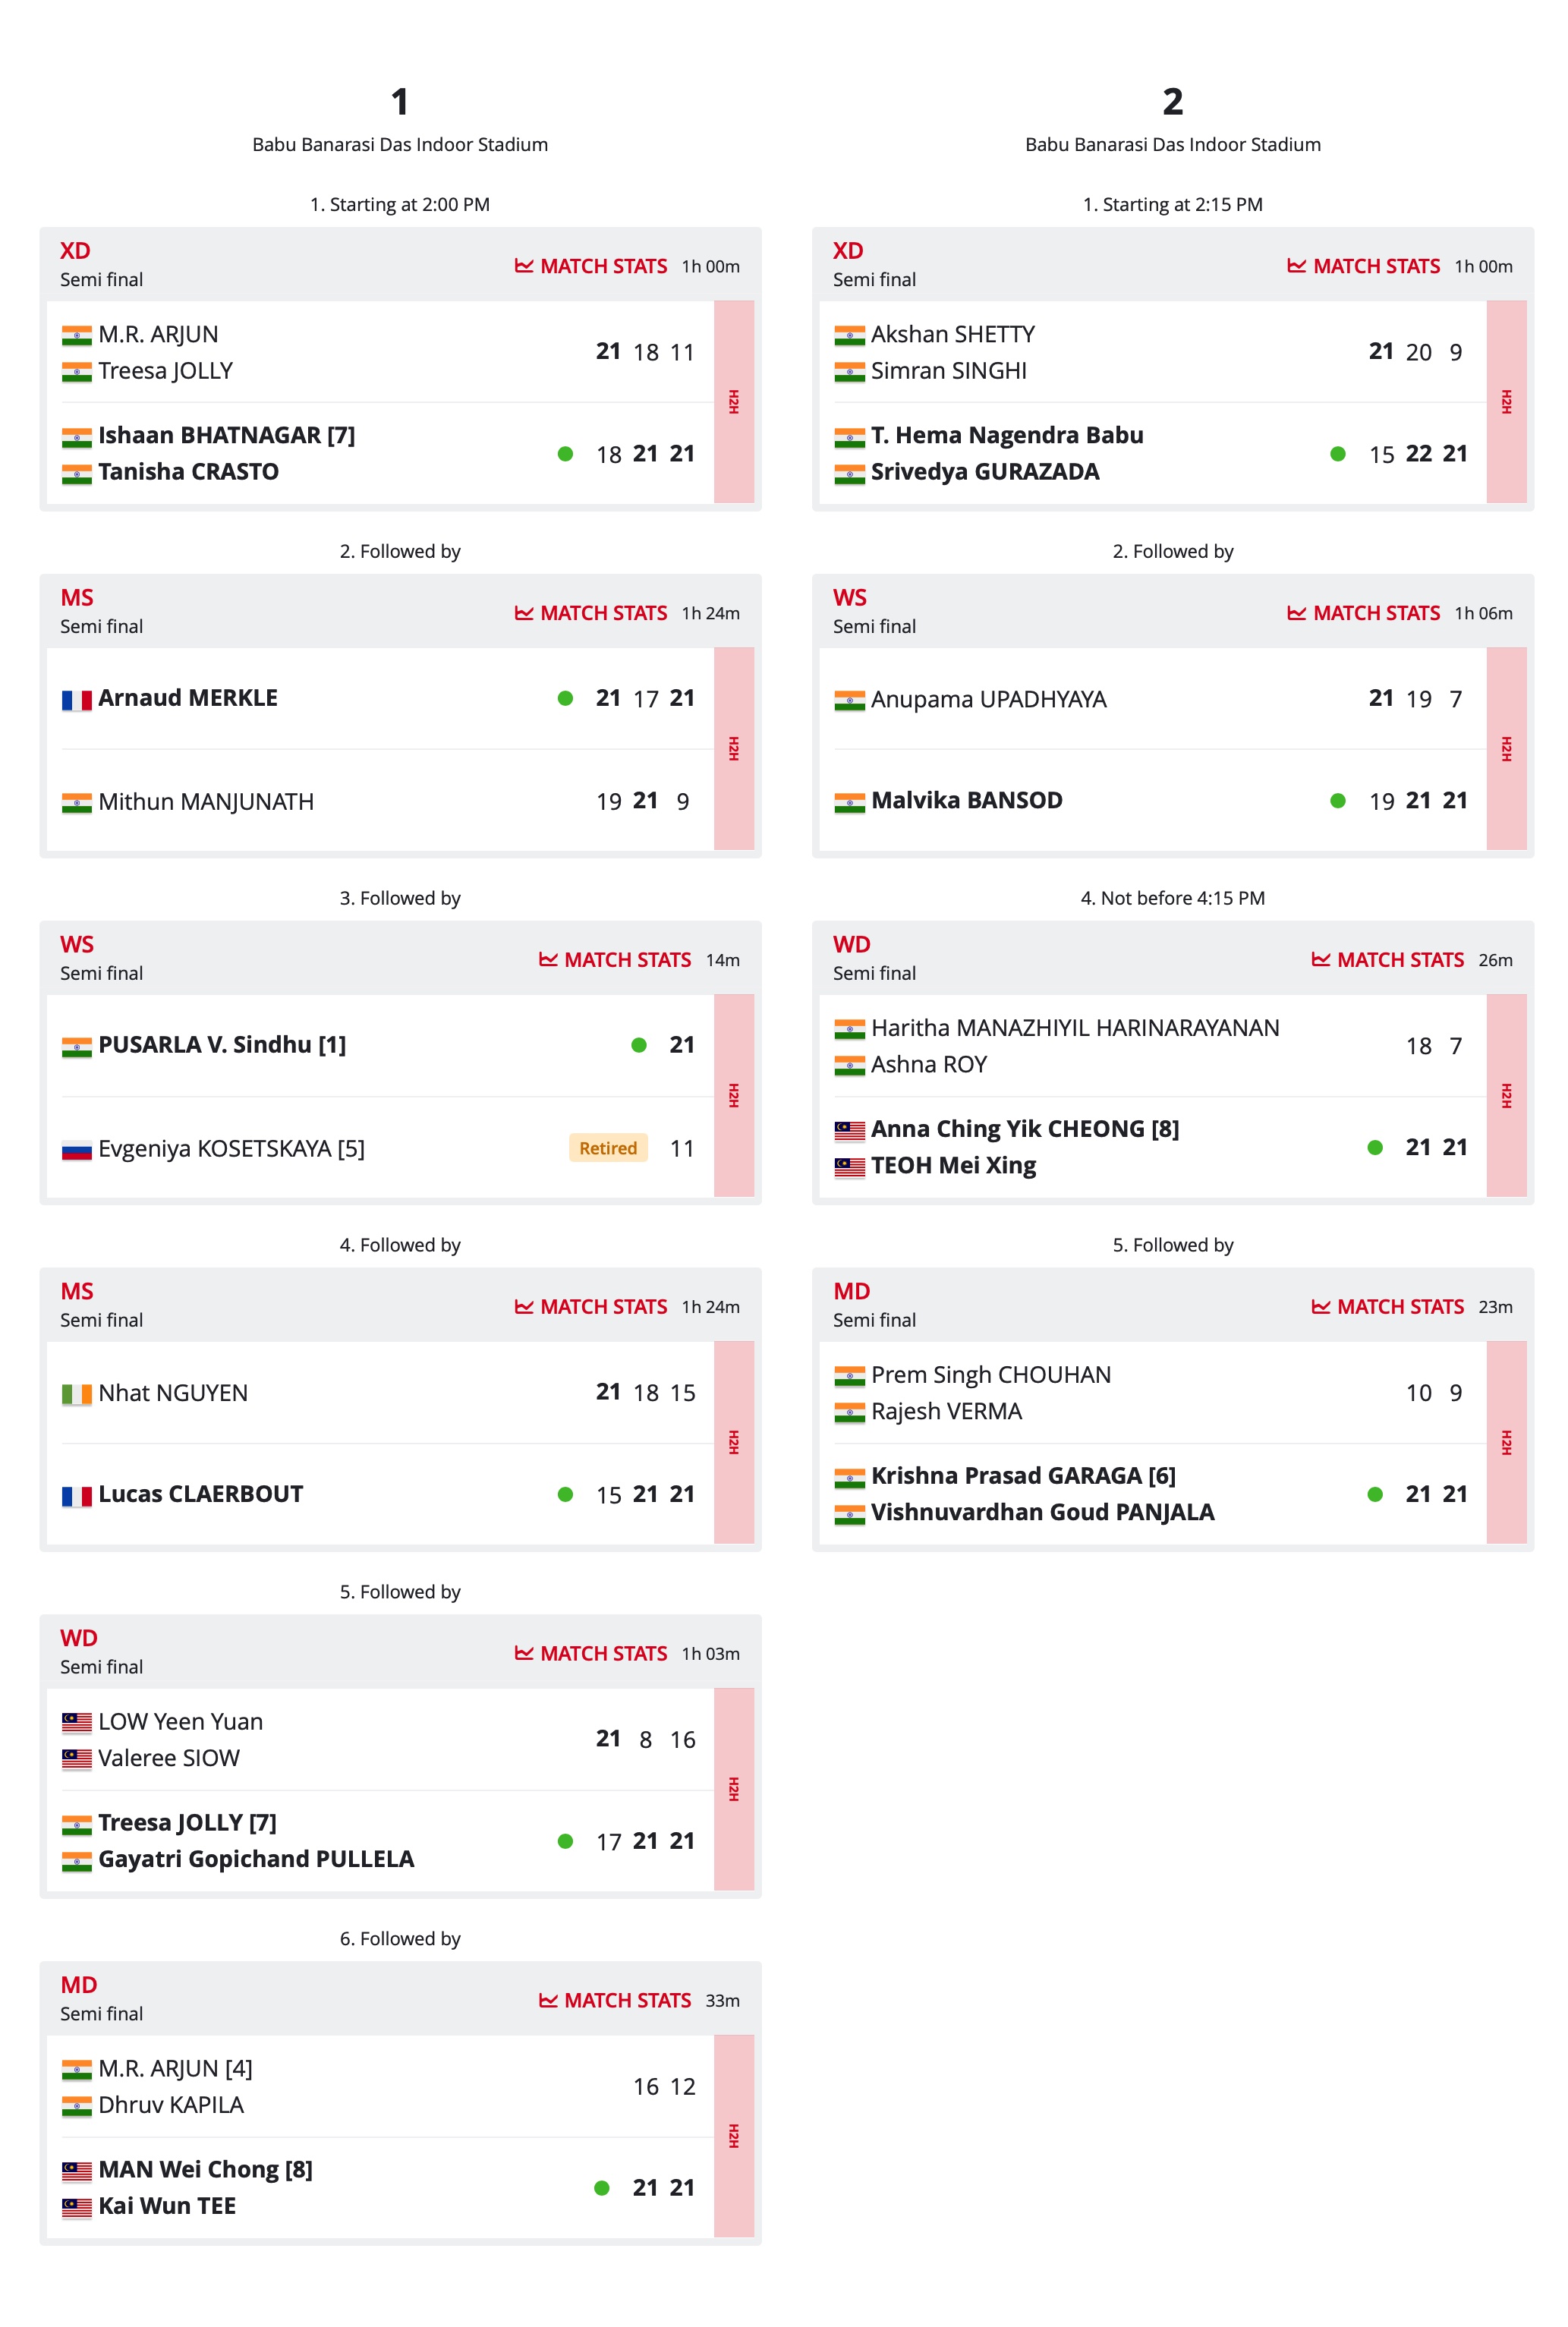Open H2H for Nguyen vs Claerbout match
1568x2327 pixels.
[x=733, y=1442]
